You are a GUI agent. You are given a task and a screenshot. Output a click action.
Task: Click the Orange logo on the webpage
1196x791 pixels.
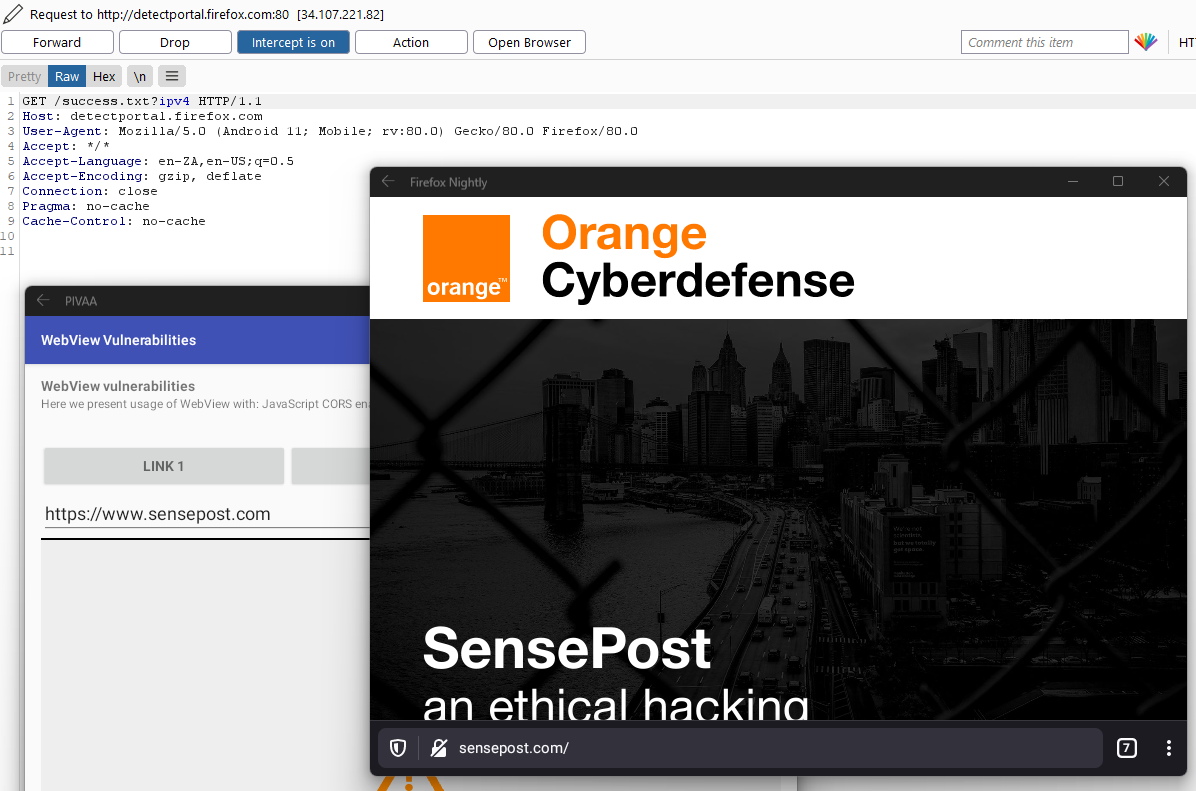466,258
